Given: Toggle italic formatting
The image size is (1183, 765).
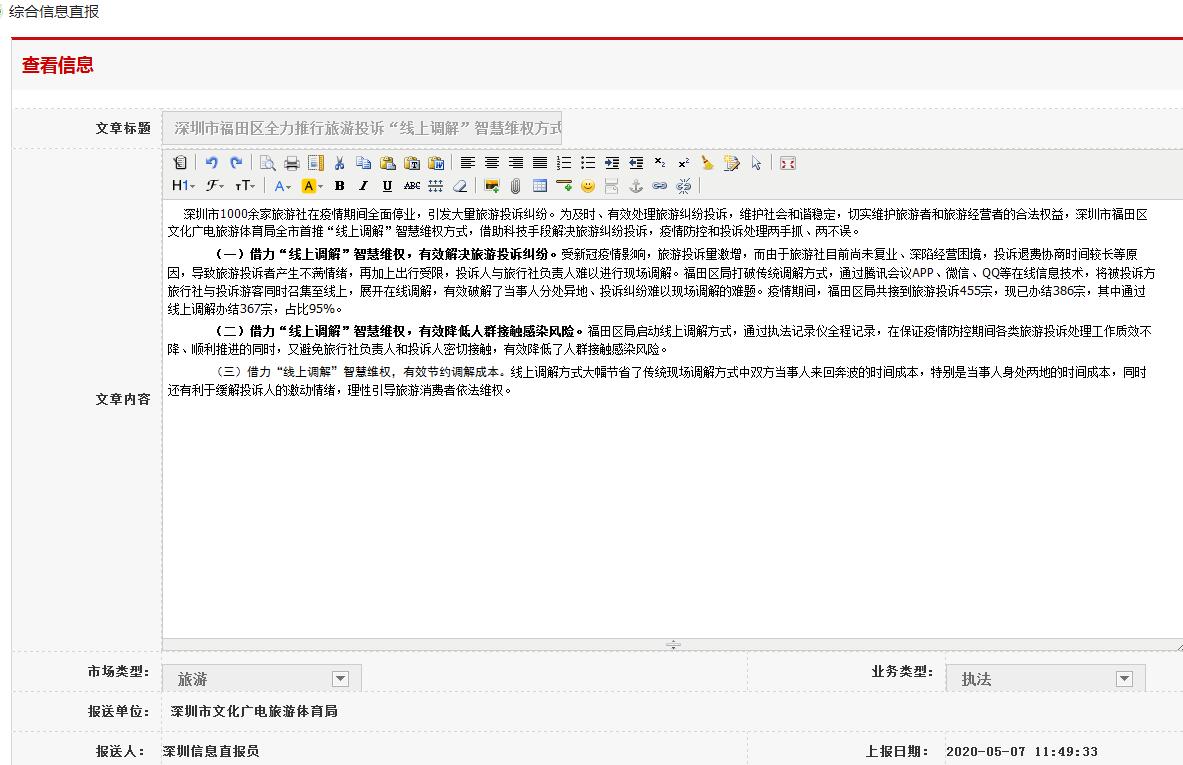Looking at the screenshot, I should point(364,187).
